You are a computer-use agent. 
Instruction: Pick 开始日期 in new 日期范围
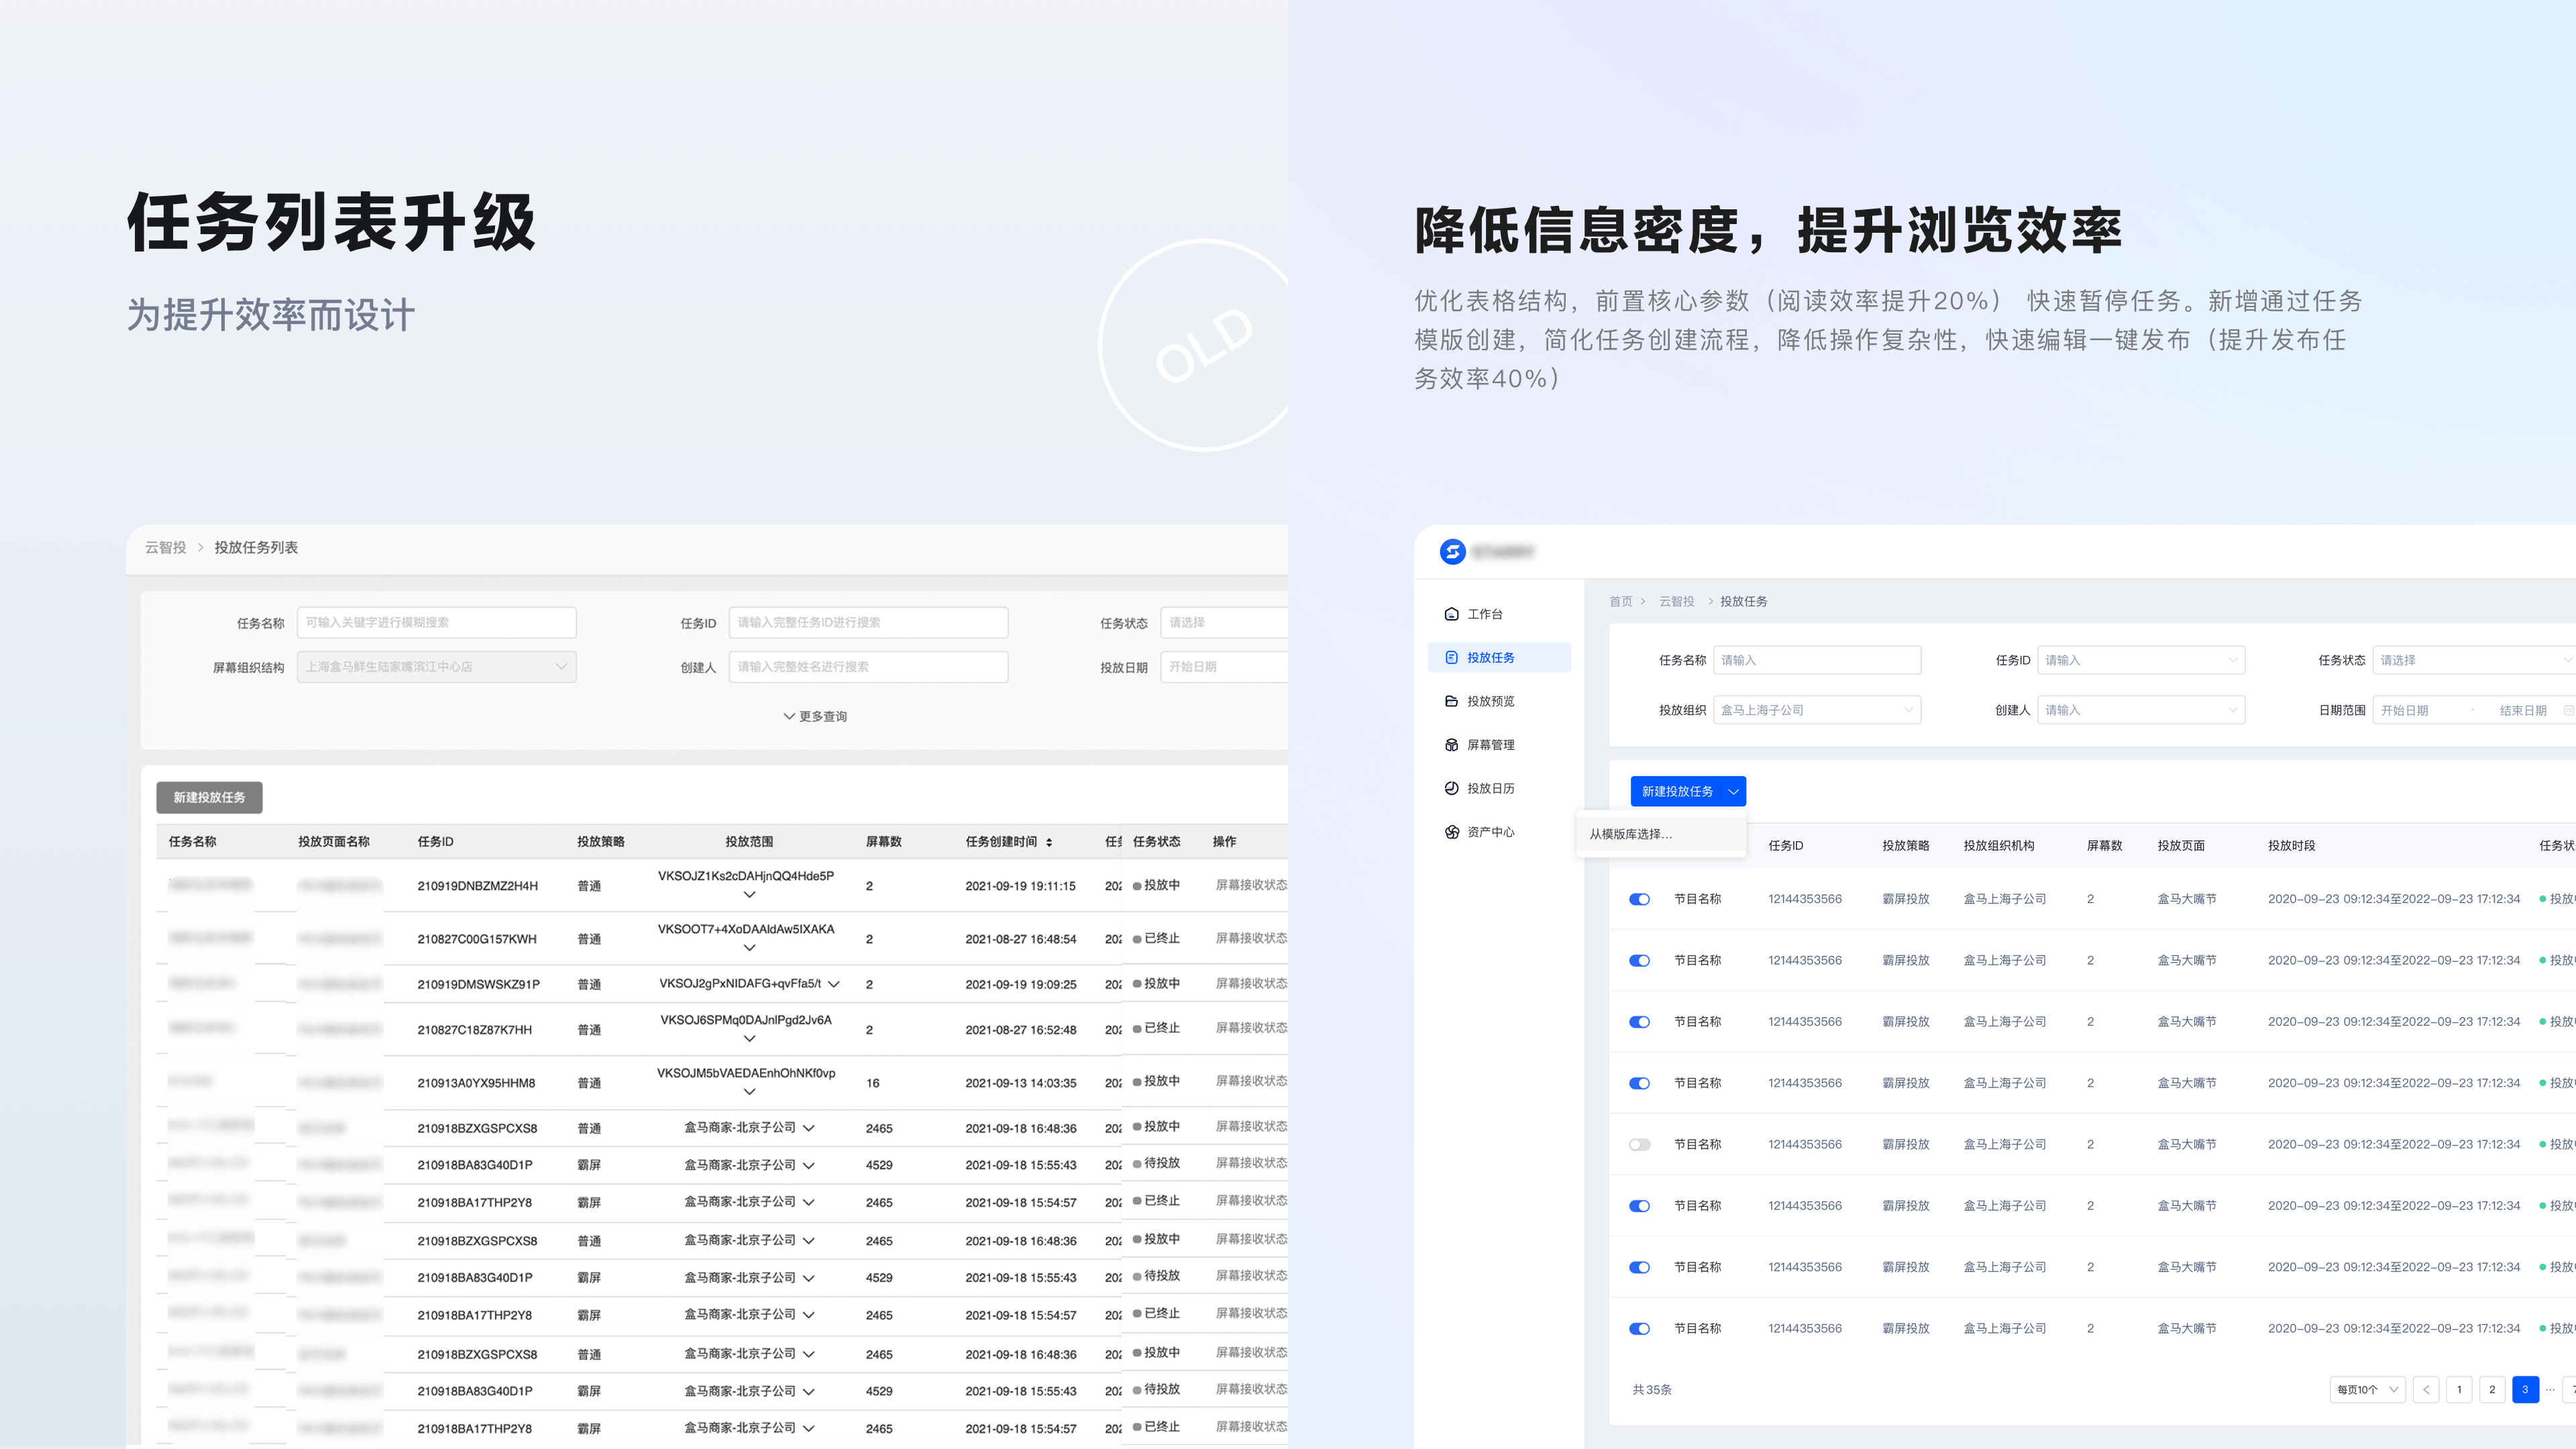point(2405,710)
